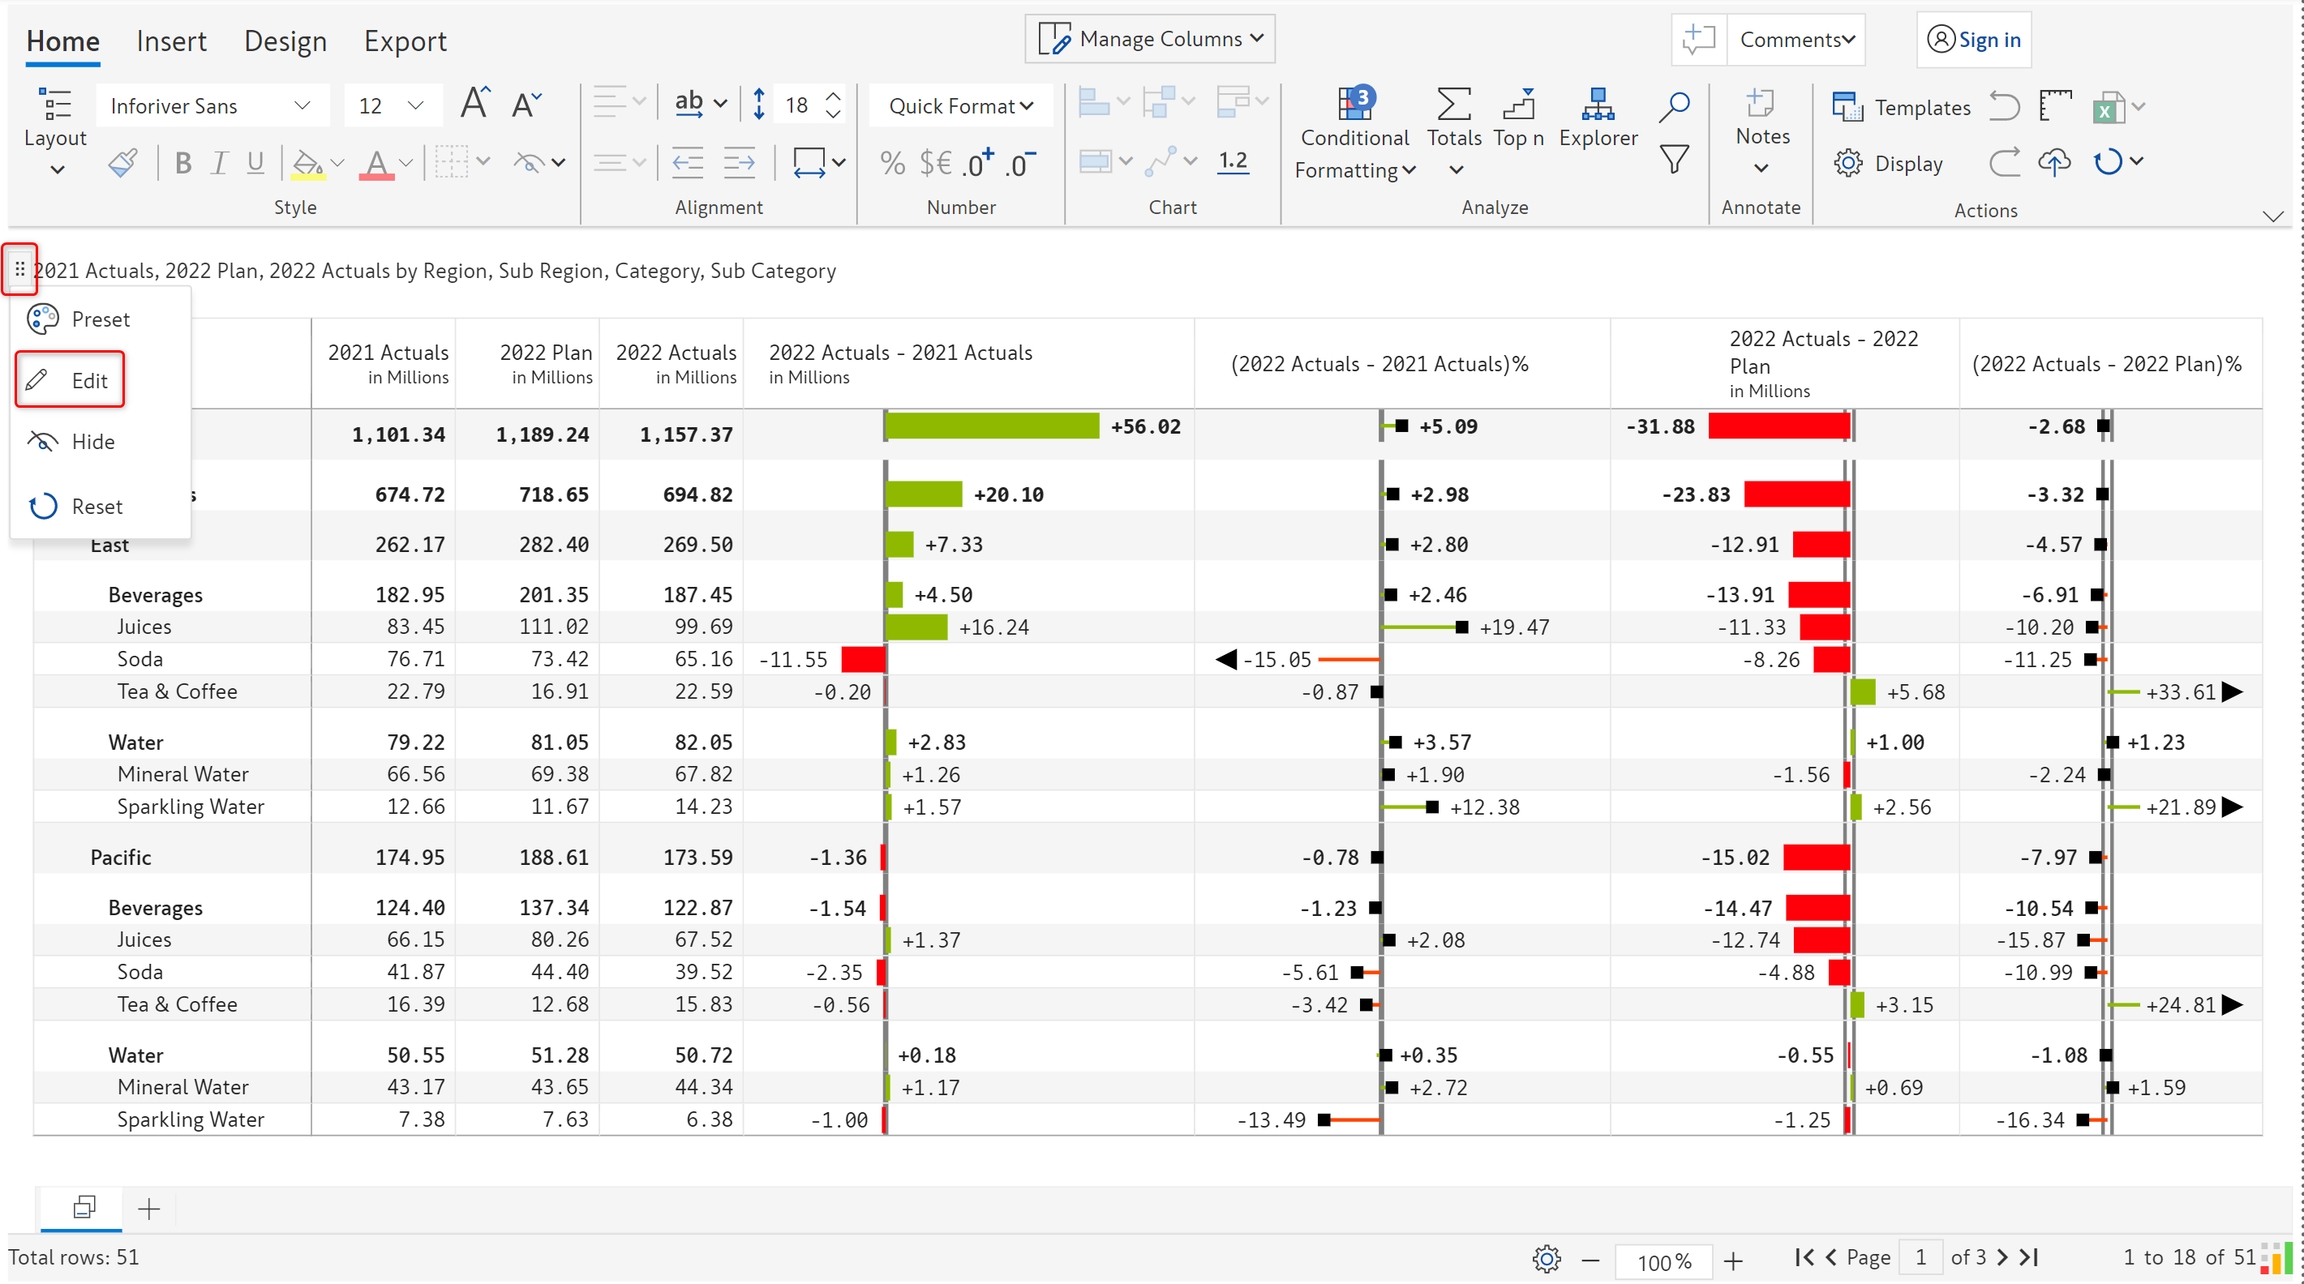Click the Display gear icon
2304x1284 pixels.
(x=1848, y=163)
